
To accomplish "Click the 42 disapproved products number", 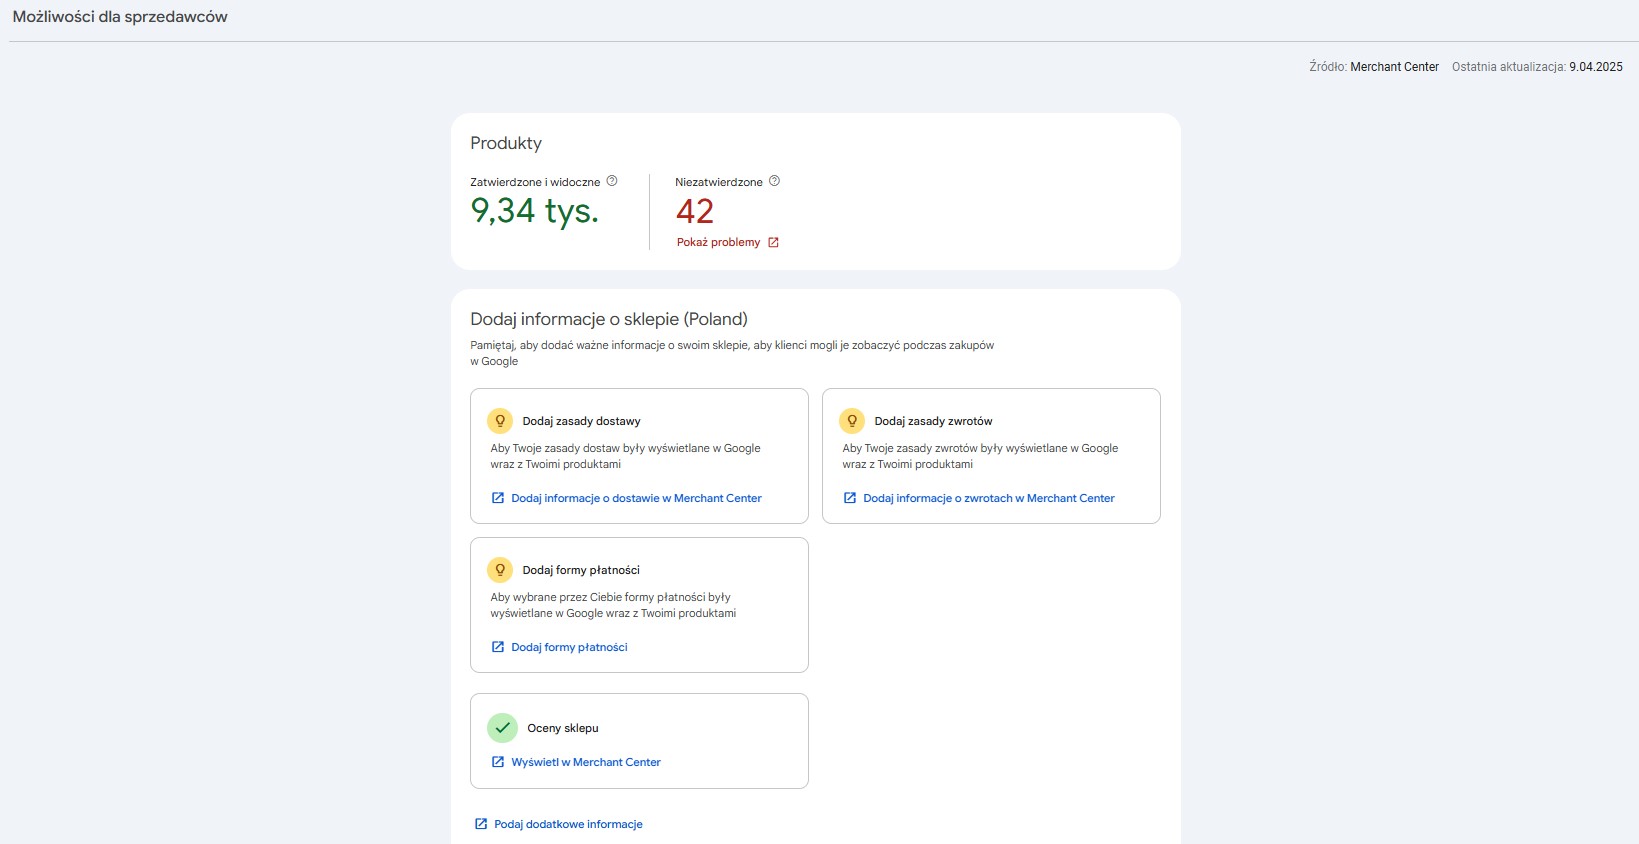I will point(695,211).
